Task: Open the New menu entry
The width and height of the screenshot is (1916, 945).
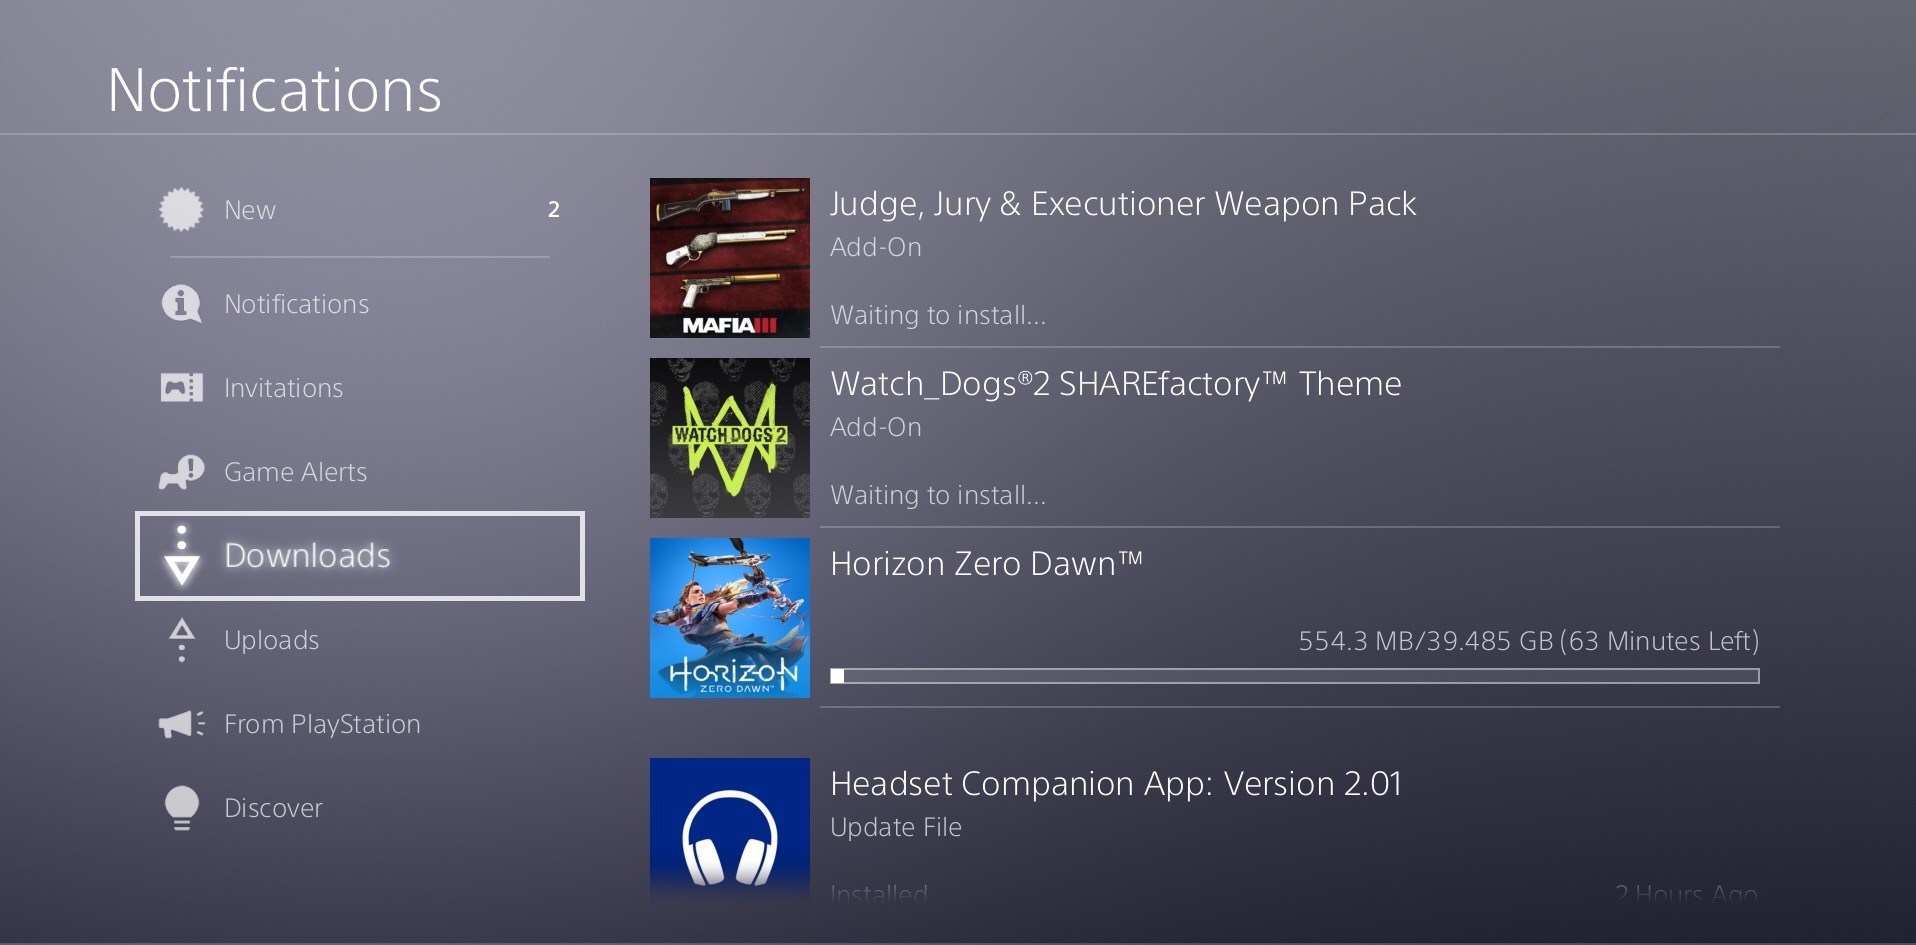Action: [360, 209]
